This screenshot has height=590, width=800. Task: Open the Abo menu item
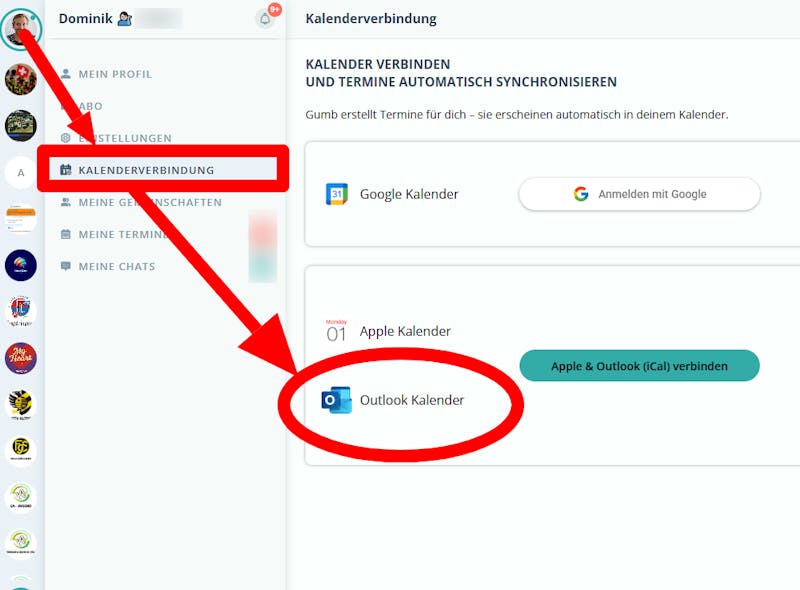click(90, 106)
